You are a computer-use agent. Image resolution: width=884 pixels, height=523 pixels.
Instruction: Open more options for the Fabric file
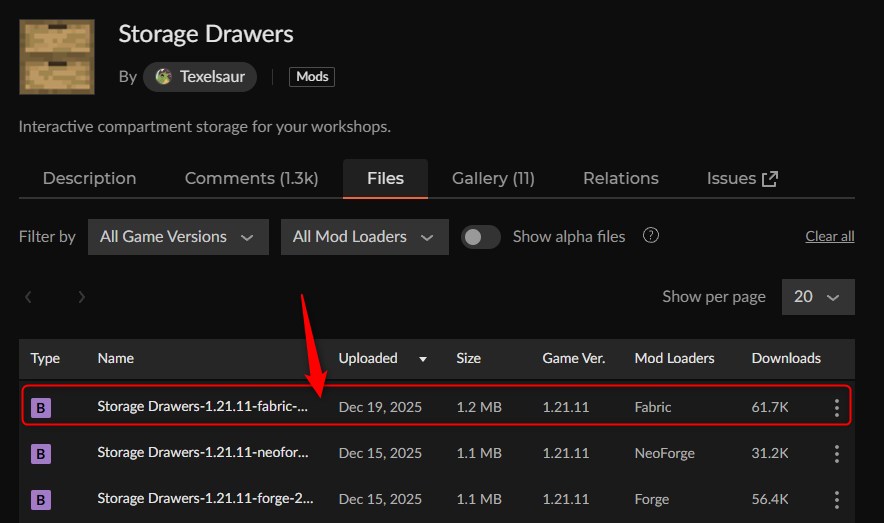point(837,407)
